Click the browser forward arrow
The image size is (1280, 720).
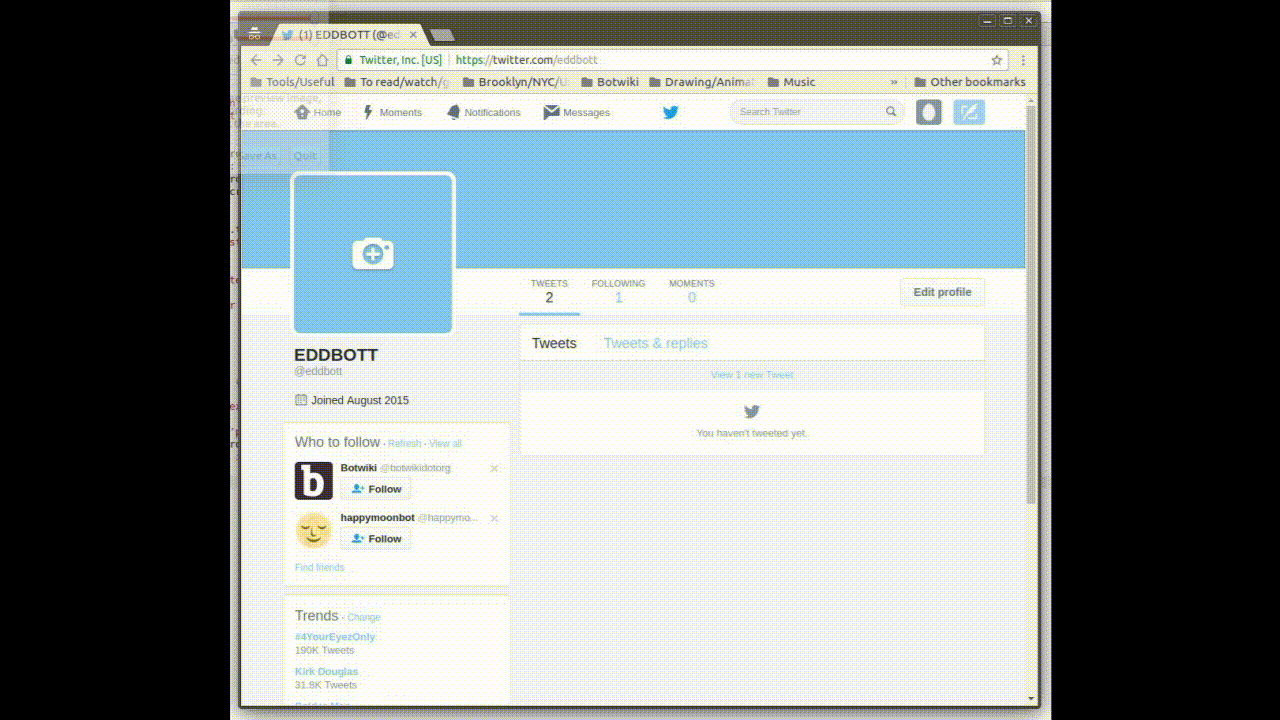point(278,60)
